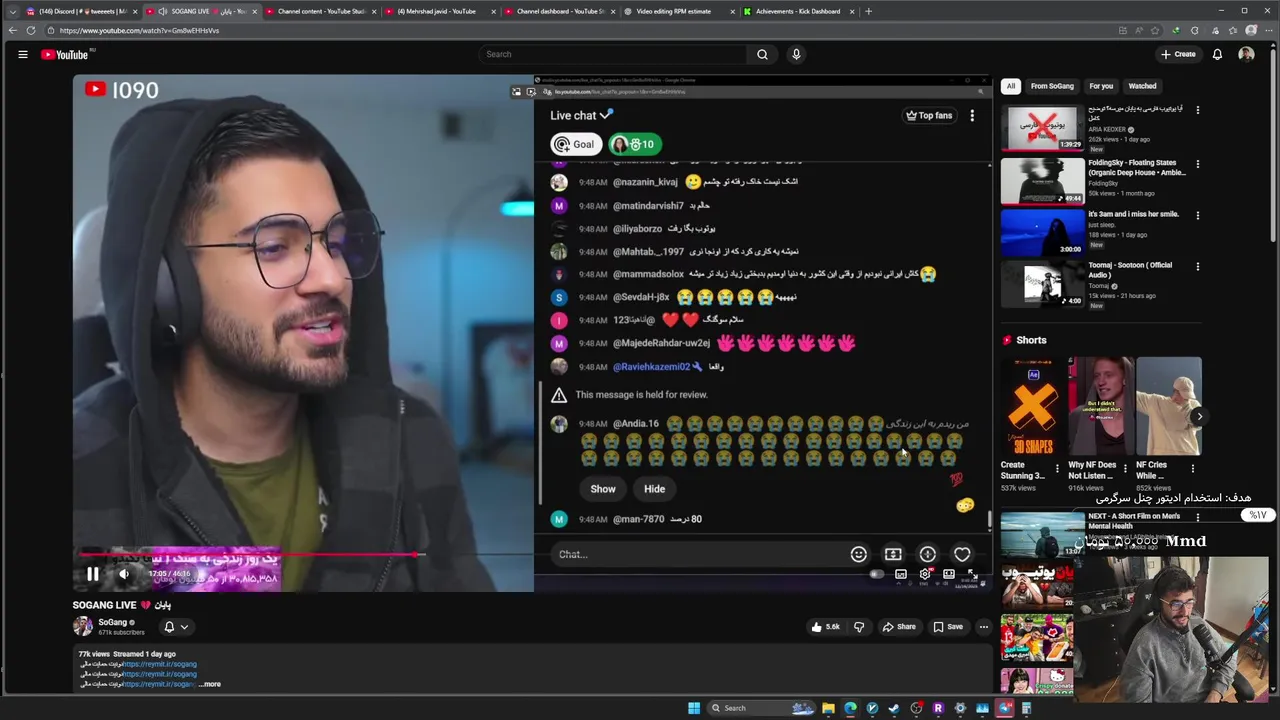Switch to Mehrshad javid YouTube tab

[438, 11]
